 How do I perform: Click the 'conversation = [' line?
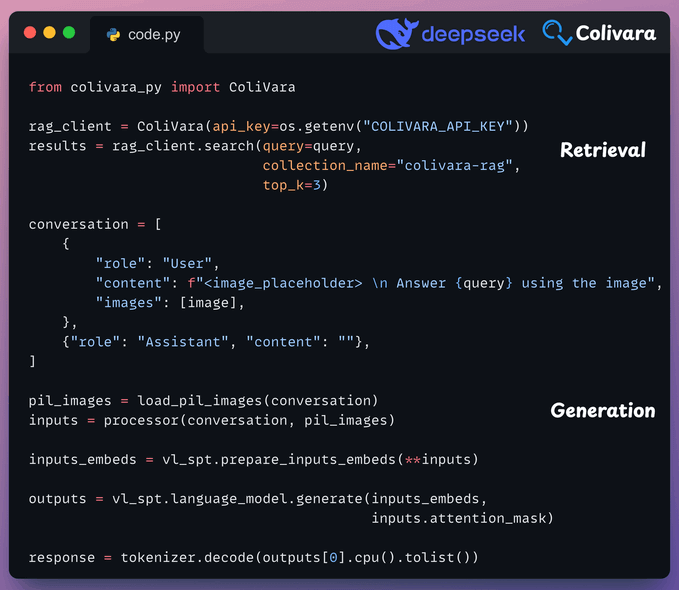pyautogui.click(x=95, y=224)
